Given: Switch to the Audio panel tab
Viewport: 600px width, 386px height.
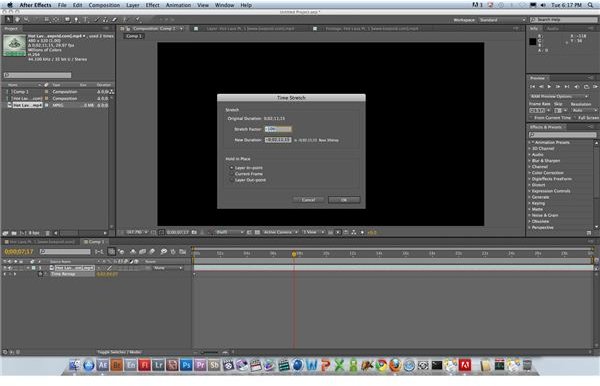Looking at the screenshot, I should coord(552,29).
